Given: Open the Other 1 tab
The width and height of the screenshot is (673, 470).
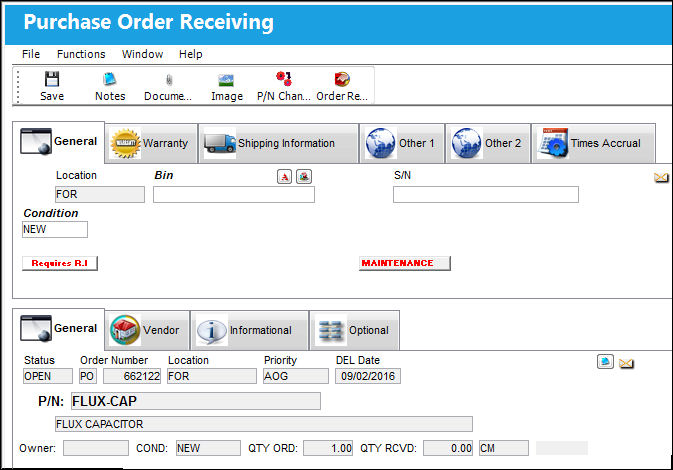Looking at the screenshot, I should [402, 143].
